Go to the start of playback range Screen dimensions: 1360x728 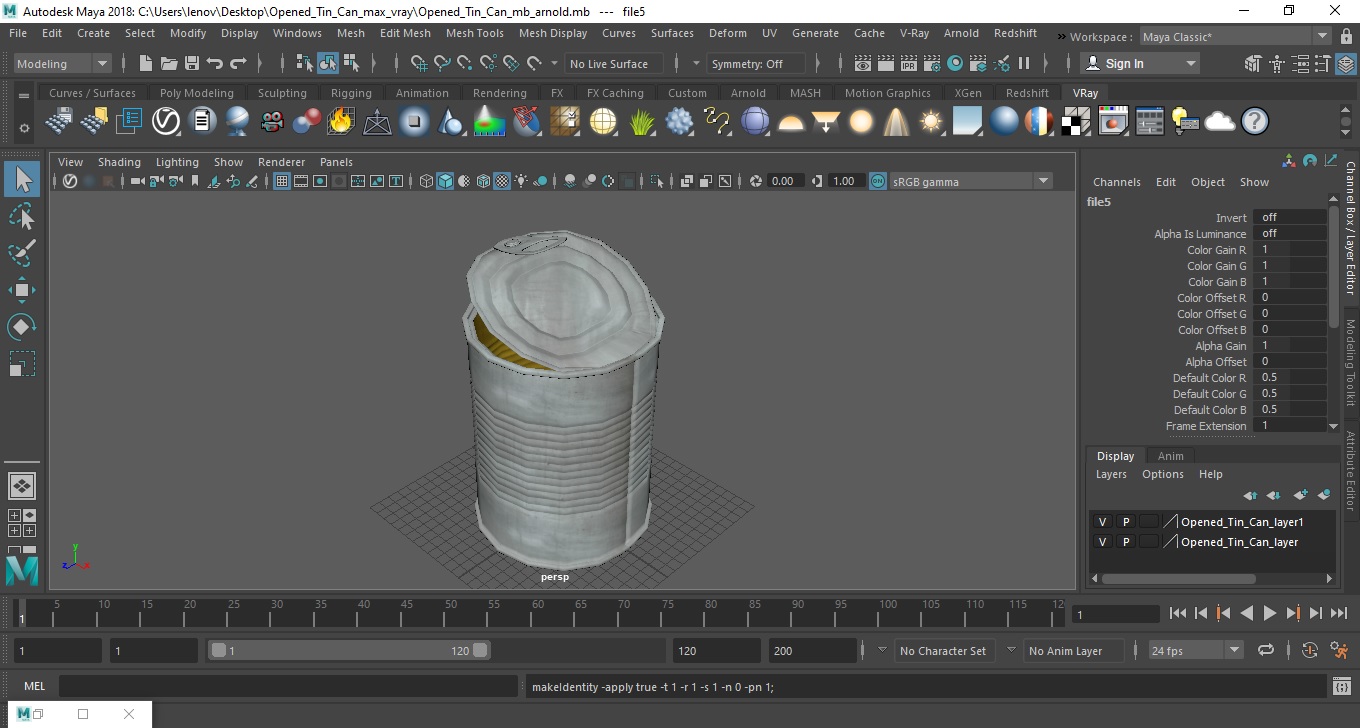click(x=1177, y=613)
